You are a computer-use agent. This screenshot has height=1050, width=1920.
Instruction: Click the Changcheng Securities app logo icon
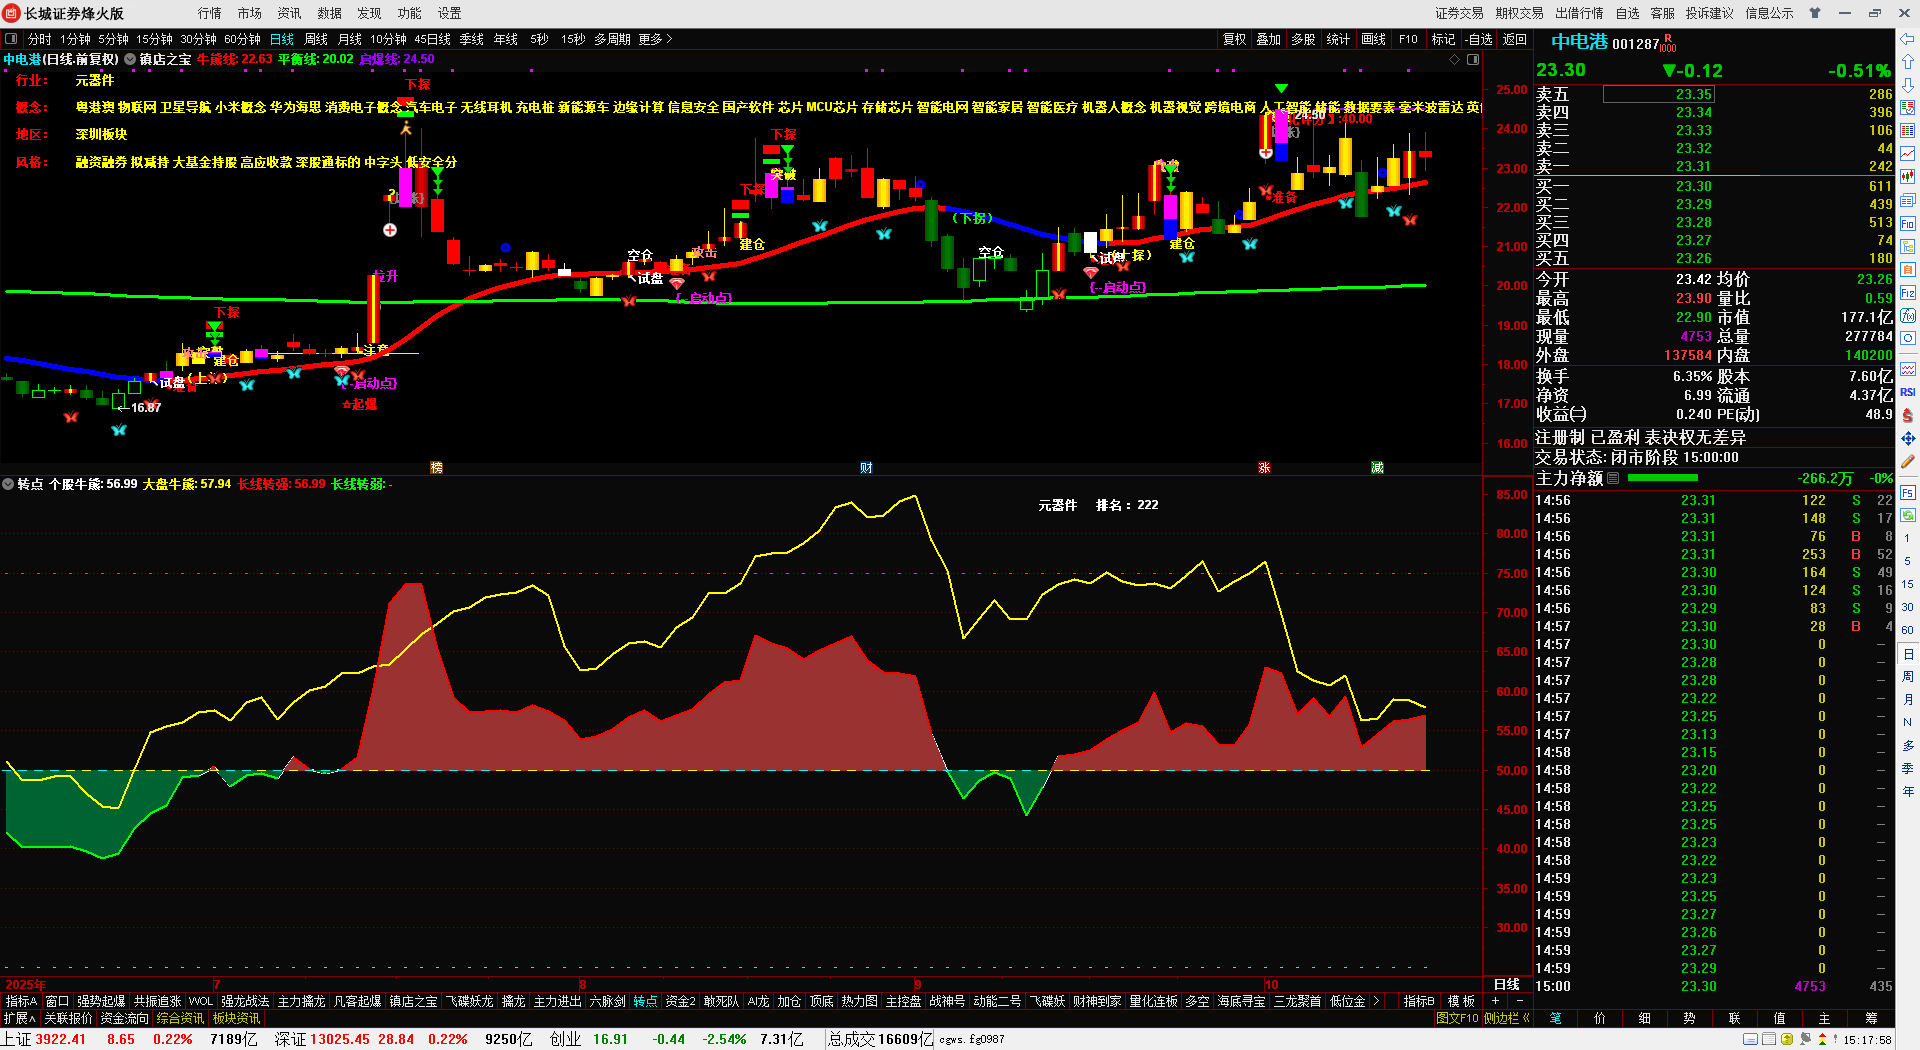(x=12, y=13)
